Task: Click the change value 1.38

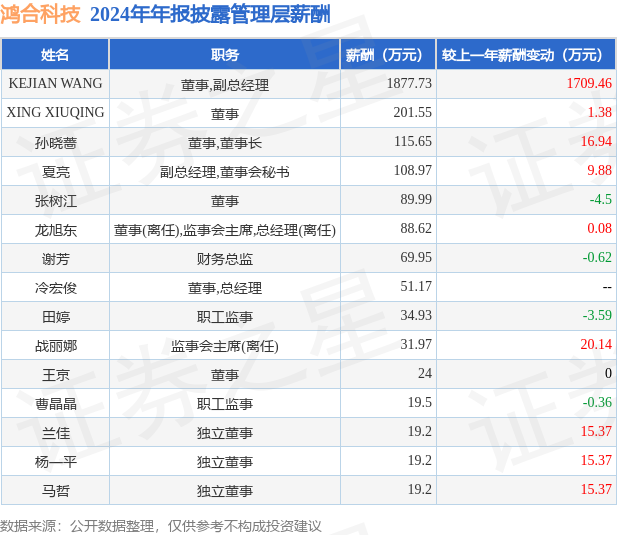Action: [x=600, y=113]
